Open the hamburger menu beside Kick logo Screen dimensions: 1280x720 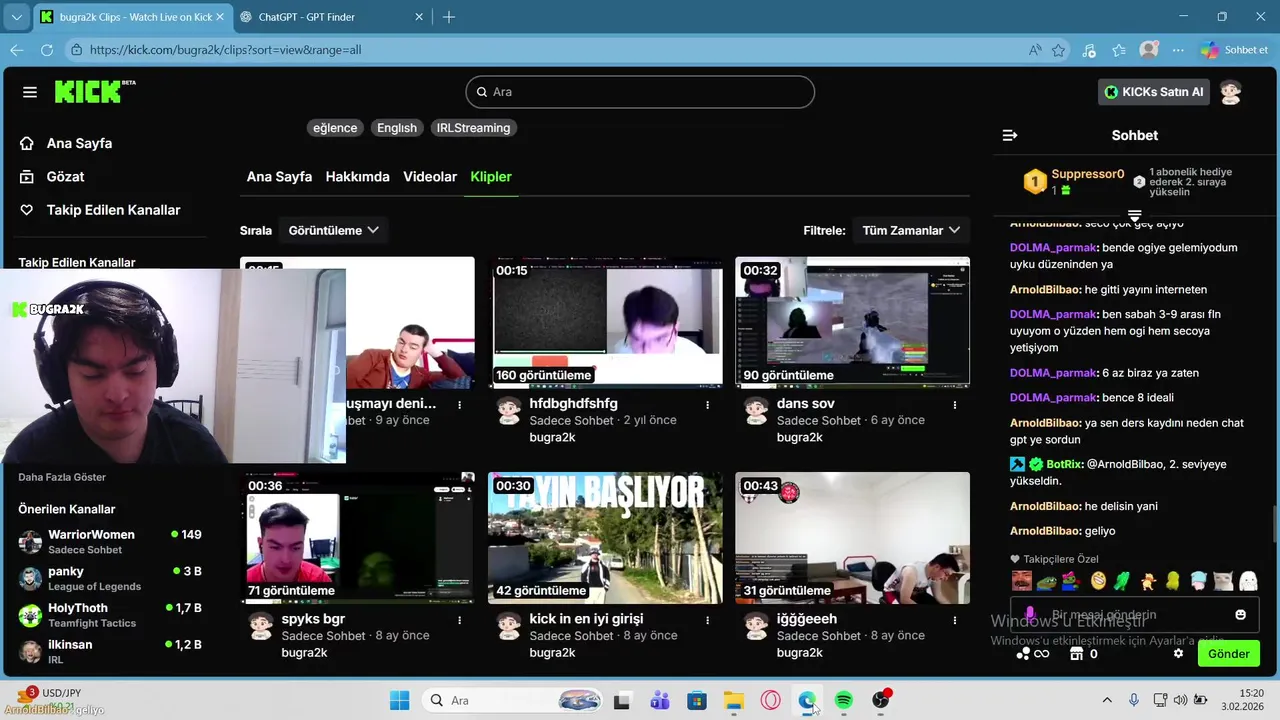point(30,92)
